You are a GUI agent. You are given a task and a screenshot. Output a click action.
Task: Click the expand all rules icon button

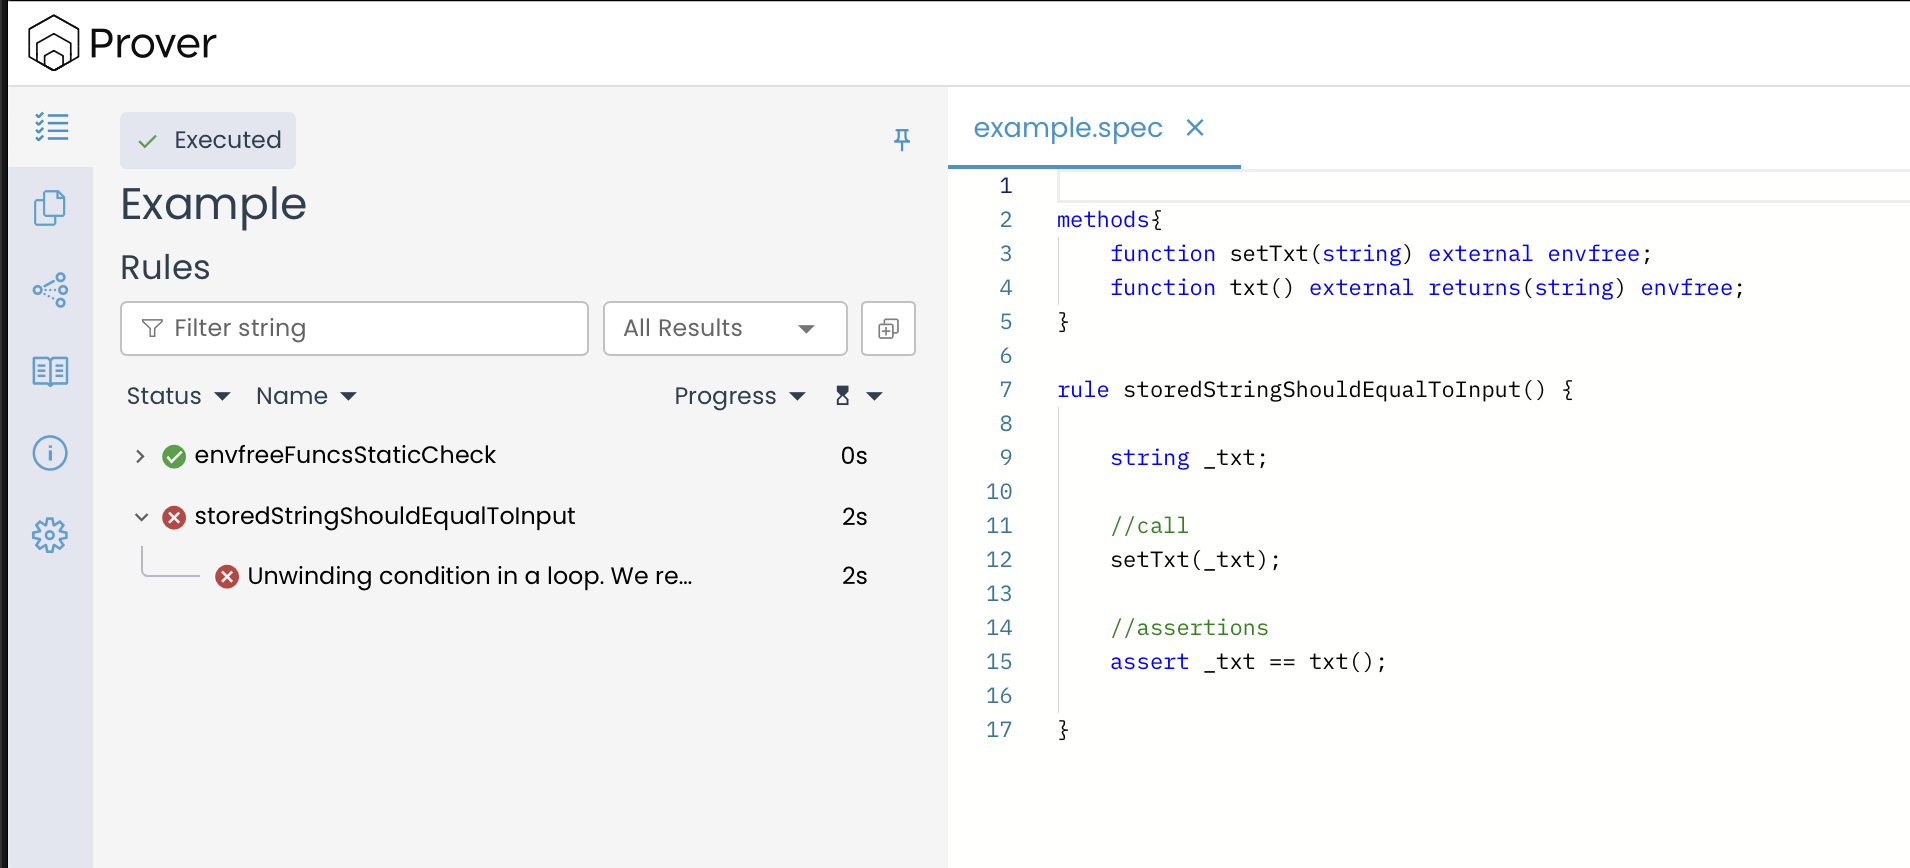coord(888,328)
